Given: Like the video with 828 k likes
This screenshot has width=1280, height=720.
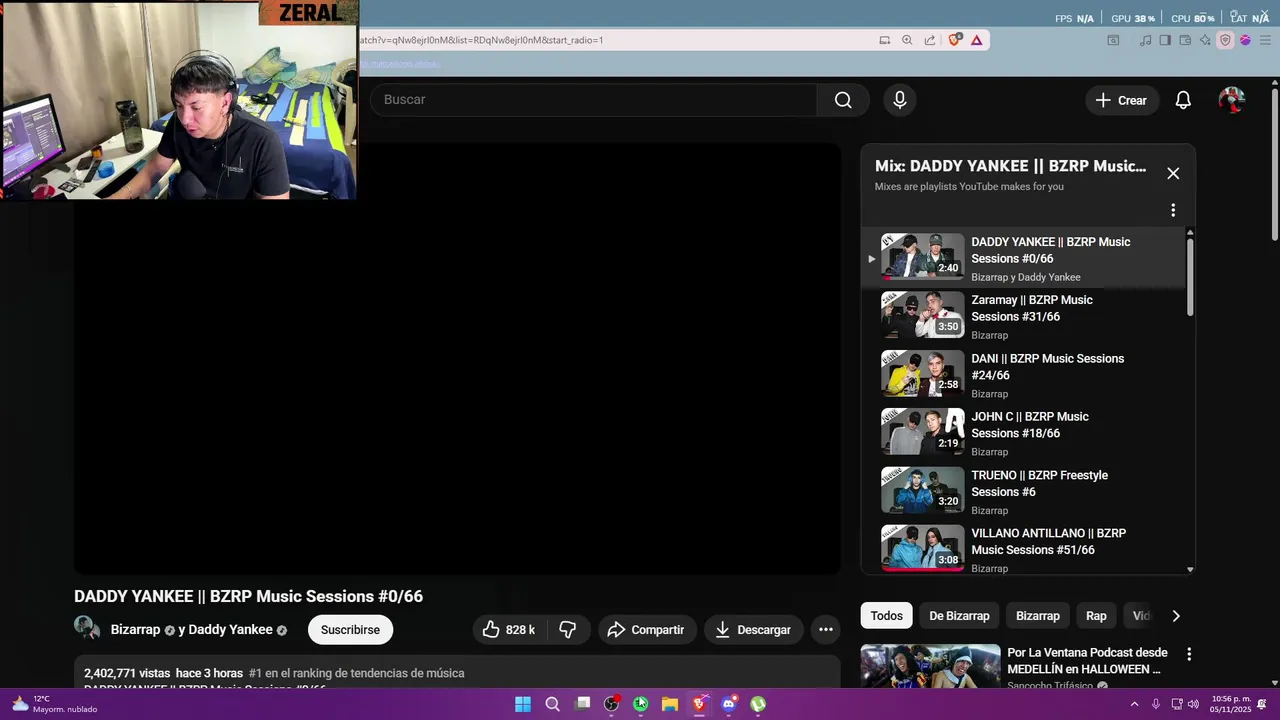Looking at the screenshot, I should click(x=509, y=630).
